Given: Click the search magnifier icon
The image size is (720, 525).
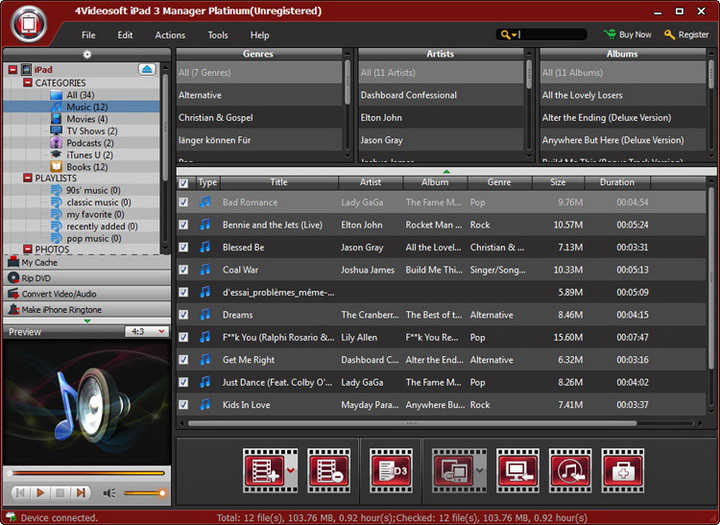Looking at the screenshot, I should coord(506,34).
